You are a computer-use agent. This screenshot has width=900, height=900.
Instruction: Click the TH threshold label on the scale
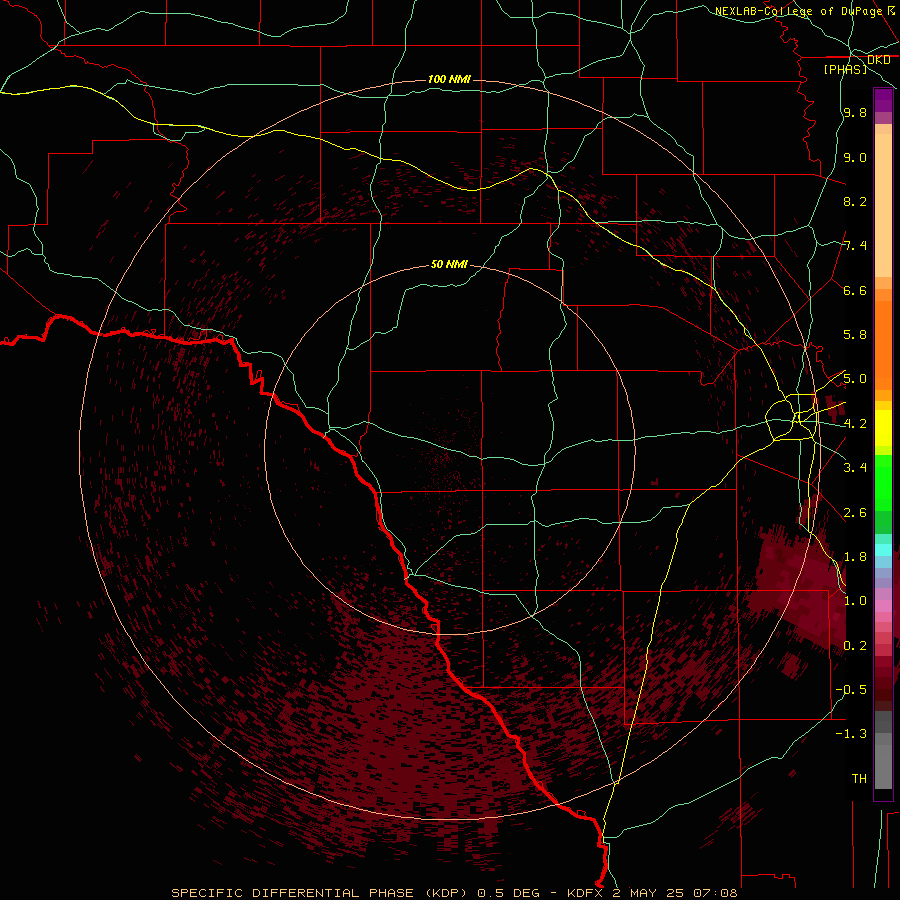(x=859, y=779)
